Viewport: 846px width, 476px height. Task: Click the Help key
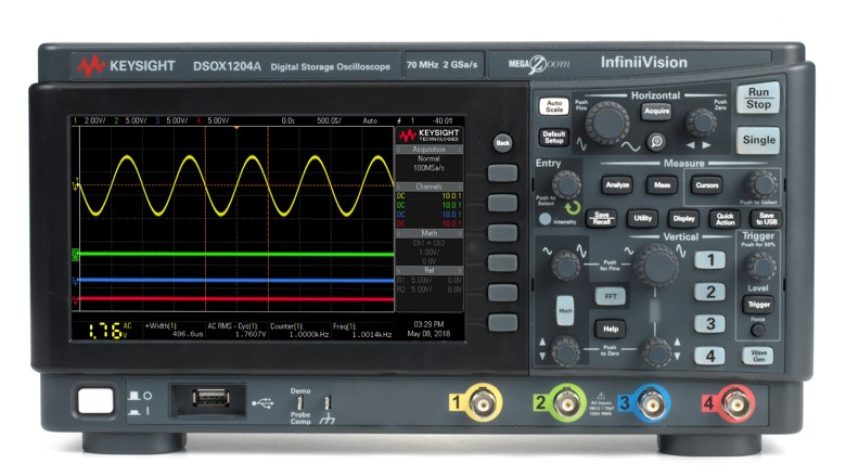pos(610,329)
